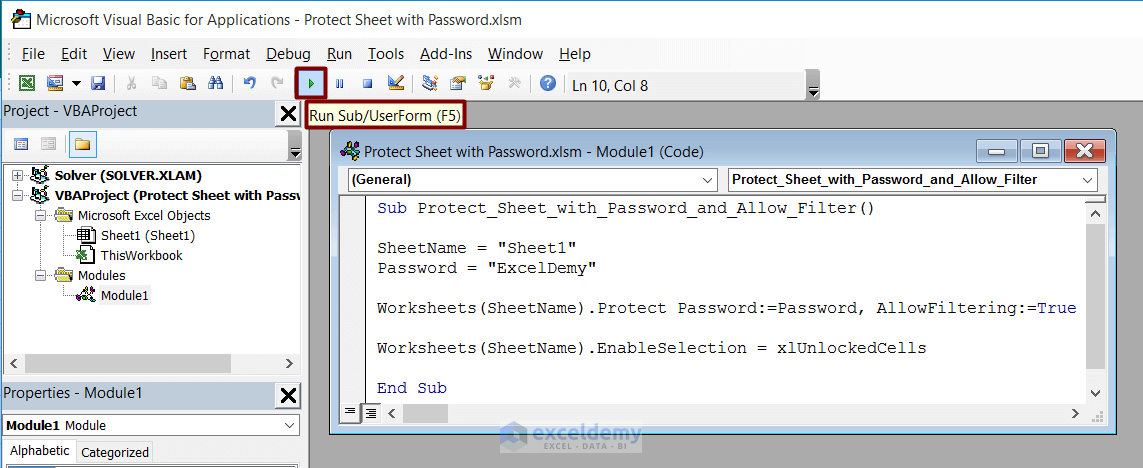Open Find with the binoculars icon

pyautogui.click(x=215, y=84)
